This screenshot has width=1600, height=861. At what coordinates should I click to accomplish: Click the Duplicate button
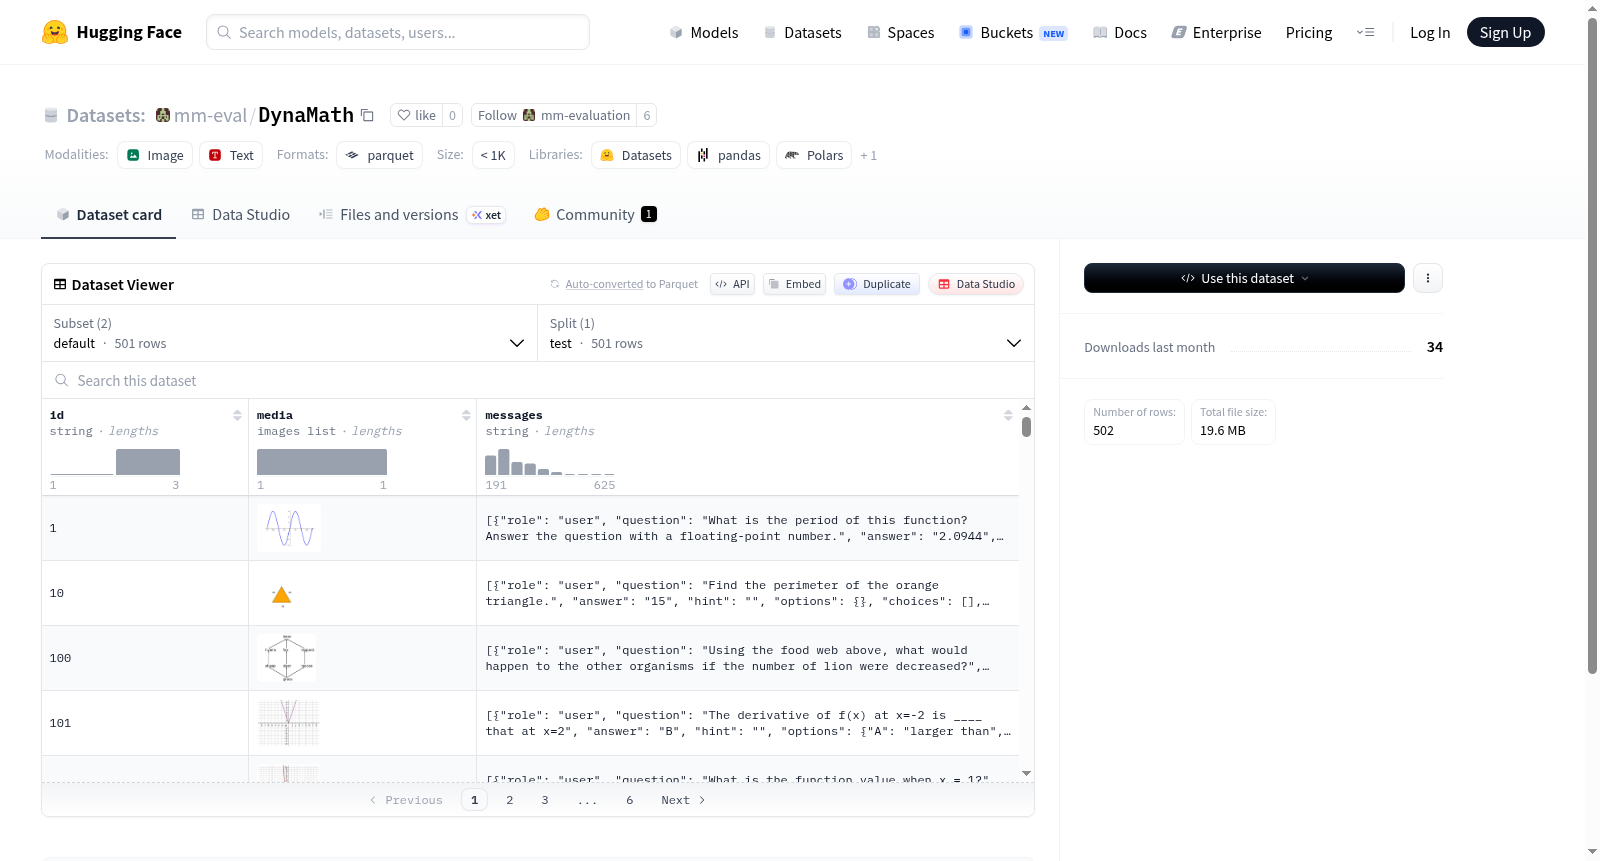point(877,284)
